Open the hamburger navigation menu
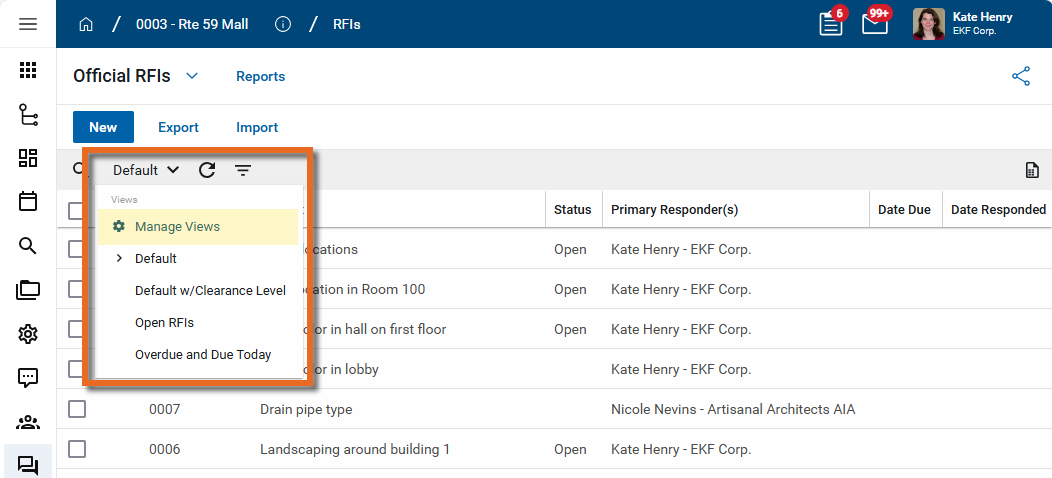Screen dimensions: 1052x478 28,24
